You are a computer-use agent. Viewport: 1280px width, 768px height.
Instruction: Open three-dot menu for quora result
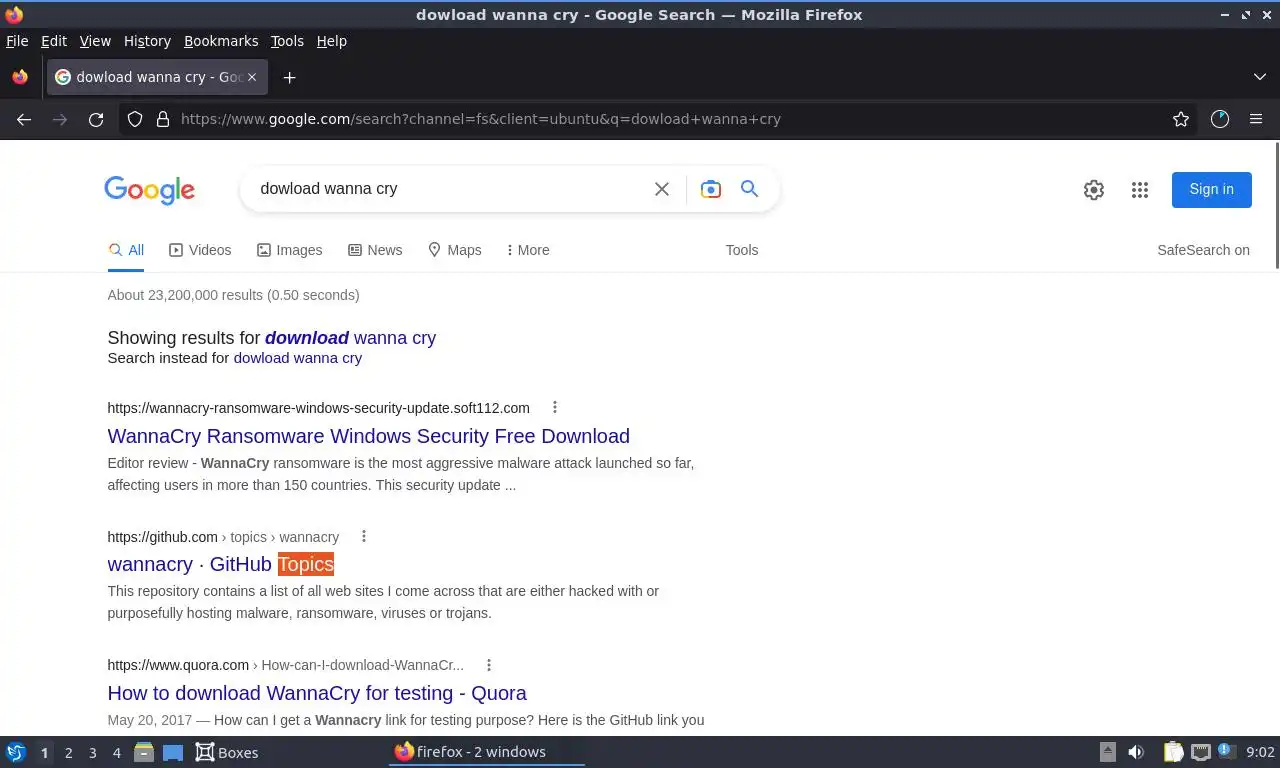(489, 665)
